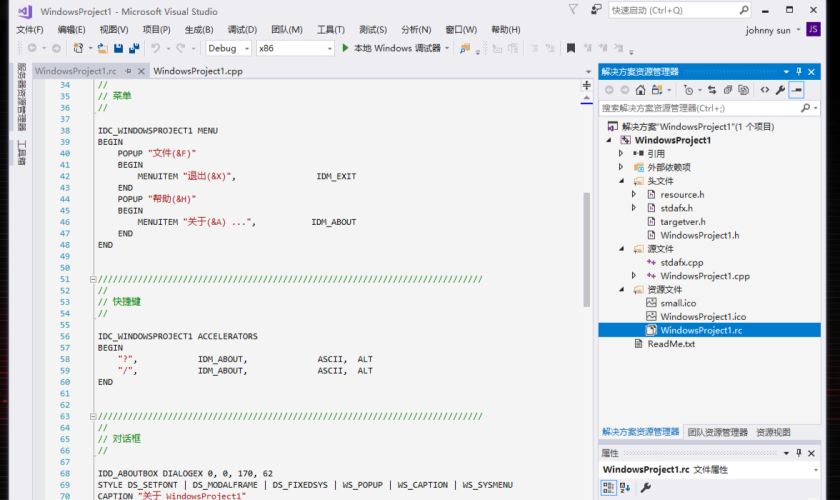Viewport: 840px width, 500px height.
Task: Expand the WindowsProject1.cpp node
Action: pyautogui.click(x=634, y=276)
